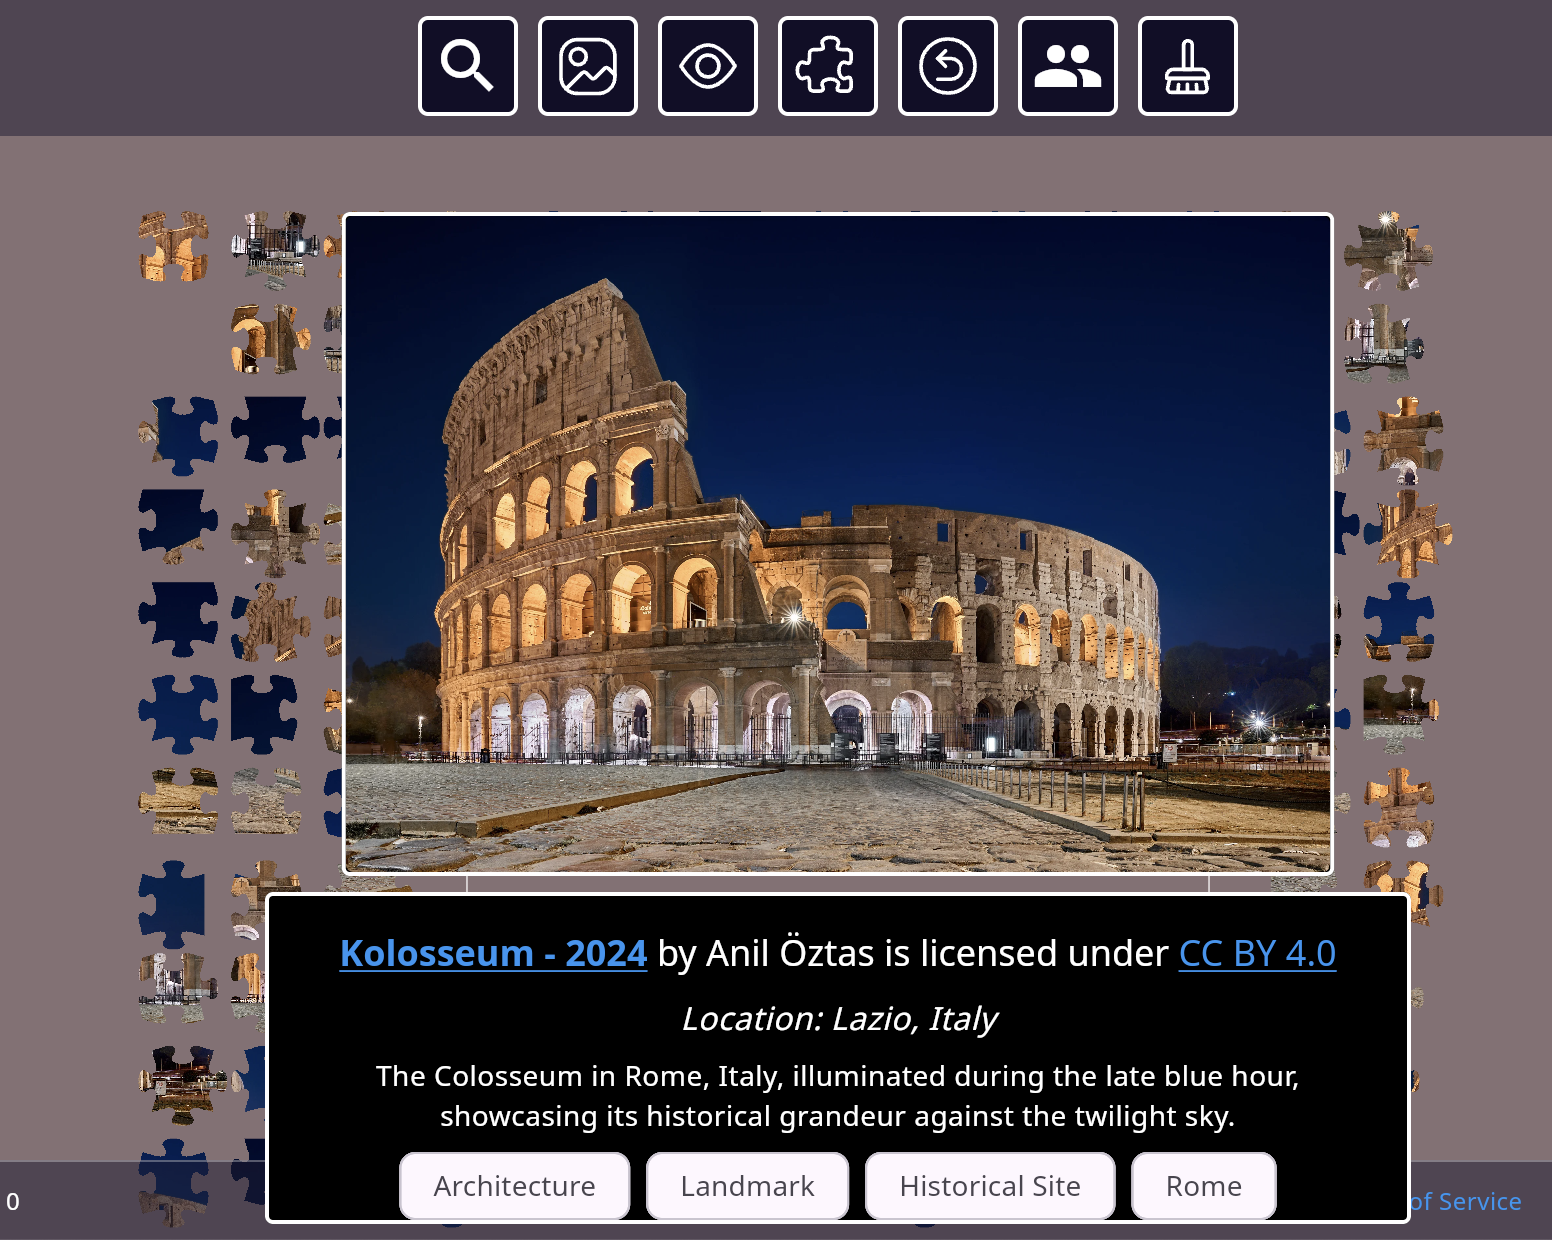Open the search zoom tool
This screenshot has width=1552, height=1240.
pyautogui.click(x=466, y=65)
